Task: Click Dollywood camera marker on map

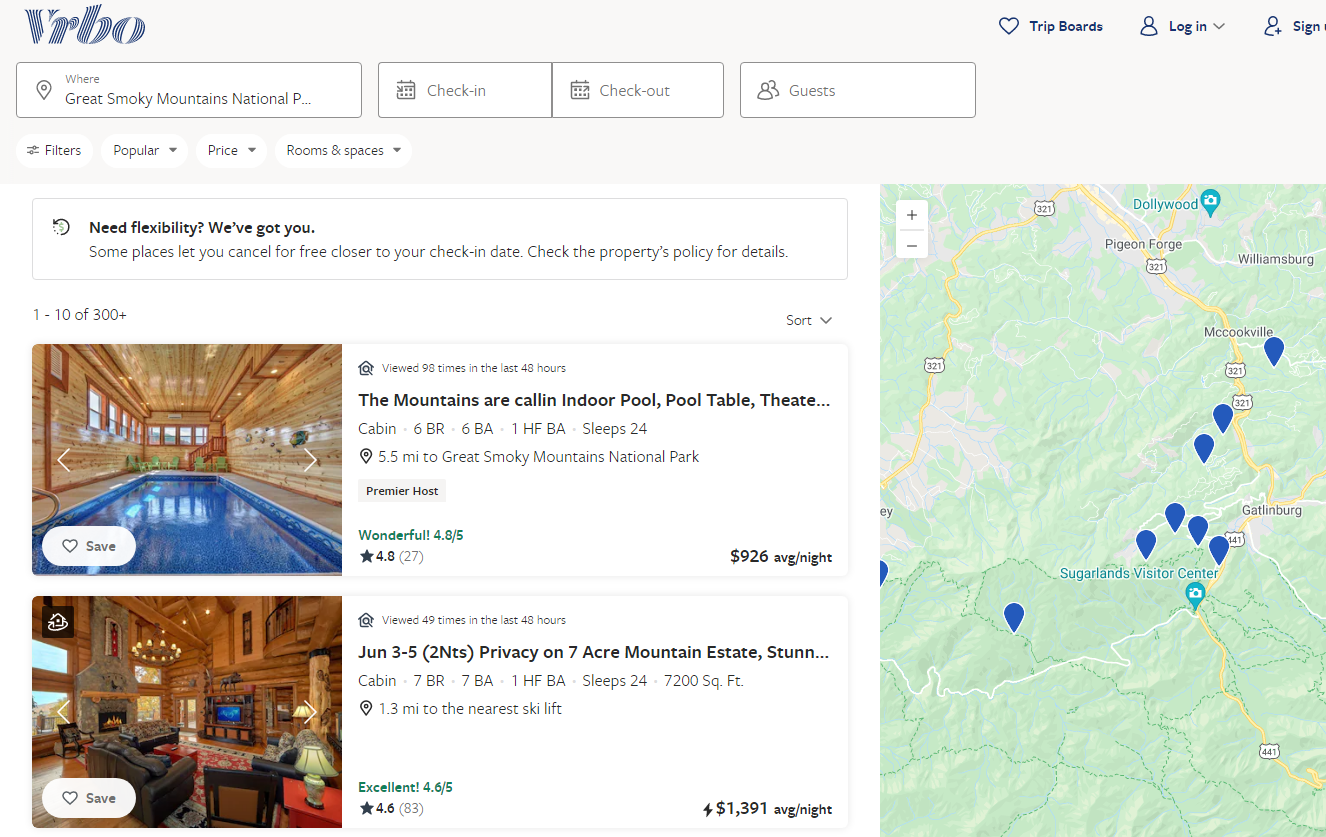Action: click(1210, 201)
